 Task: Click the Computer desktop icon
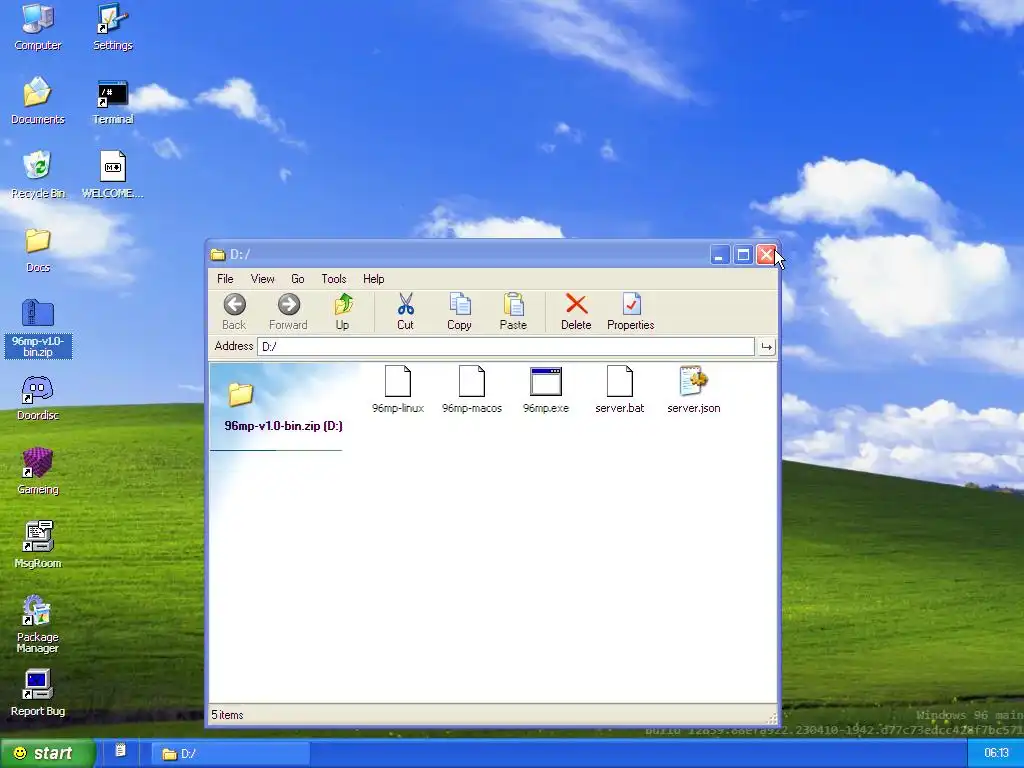(38, 27)
